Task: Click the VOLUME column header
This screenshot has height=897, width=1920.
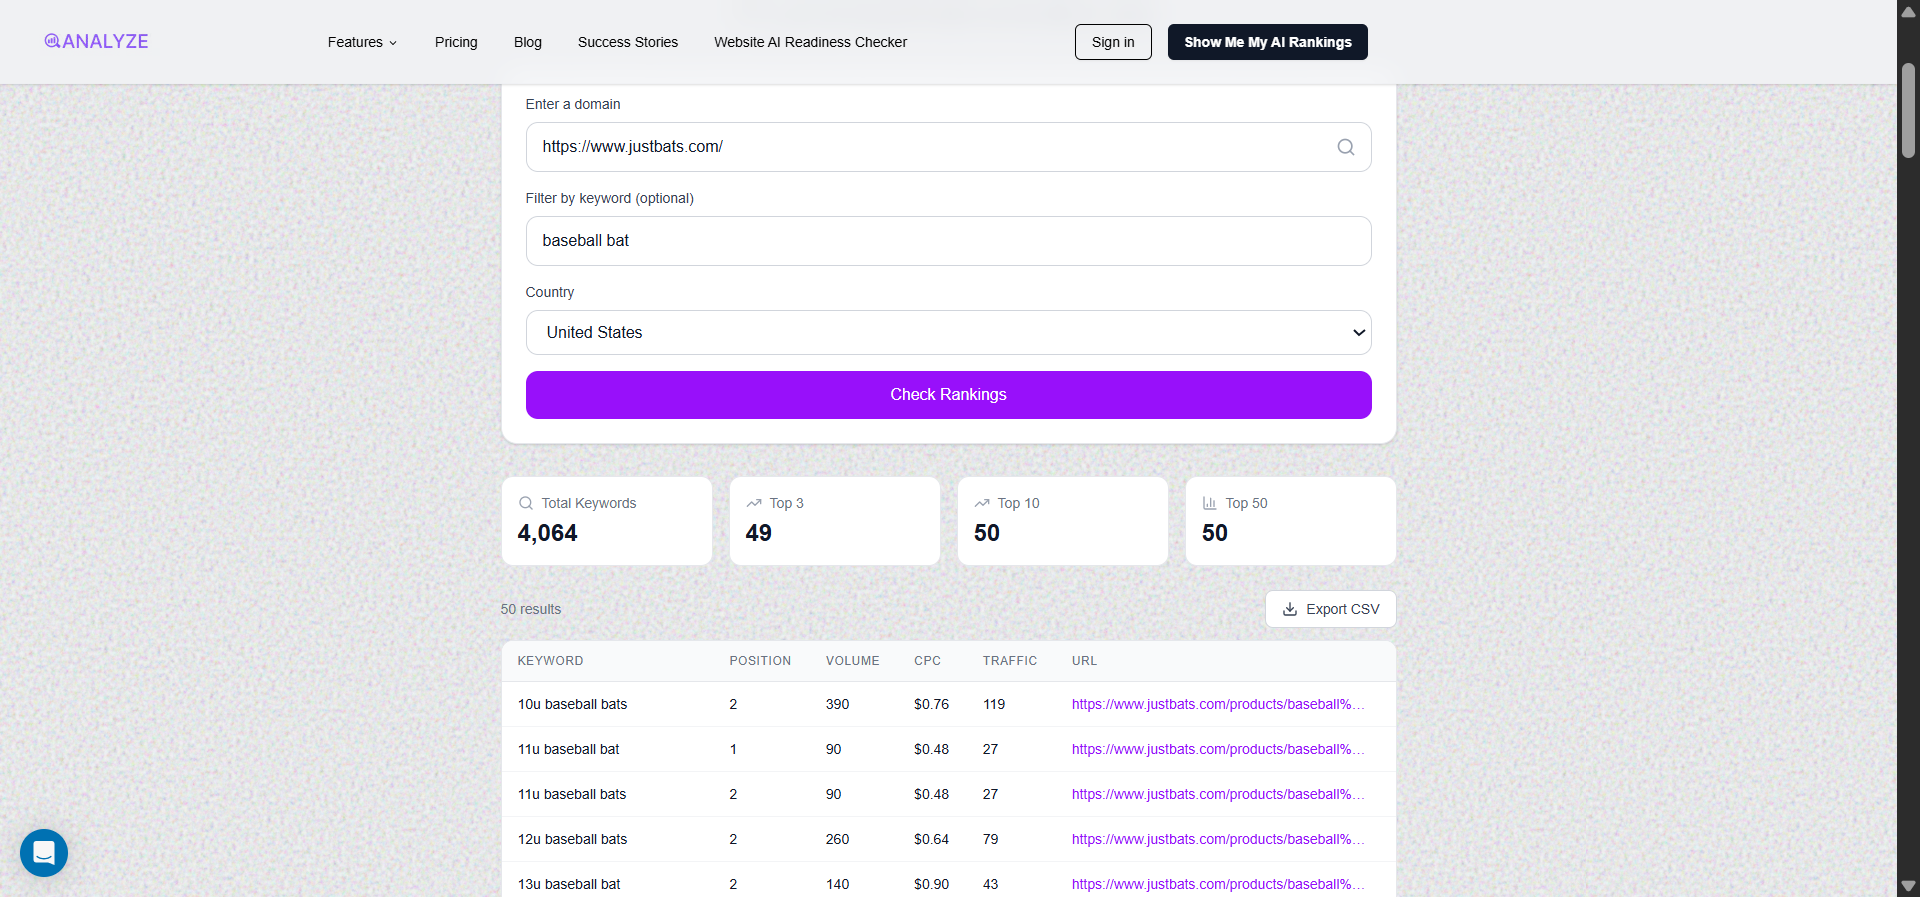Action: pos(852,661)
